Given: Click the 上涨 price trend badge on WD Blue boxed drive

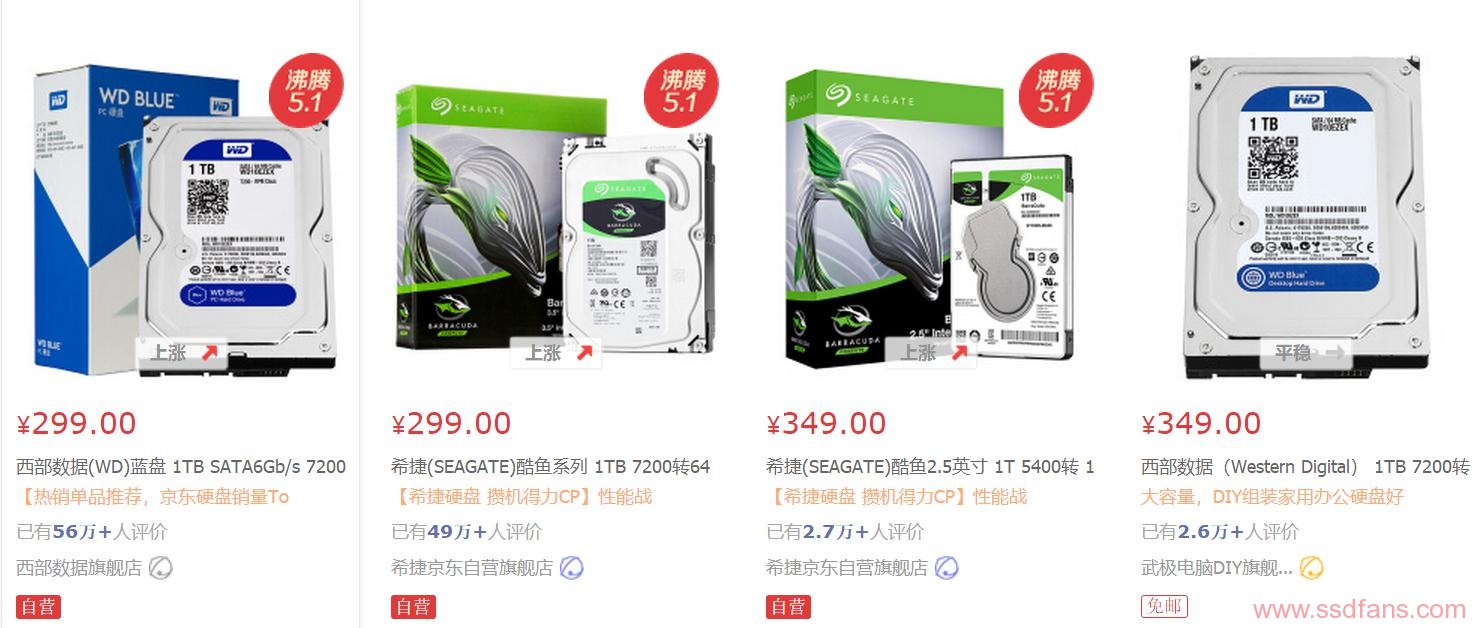Looking at the screenshot, I should coord(182,353).
